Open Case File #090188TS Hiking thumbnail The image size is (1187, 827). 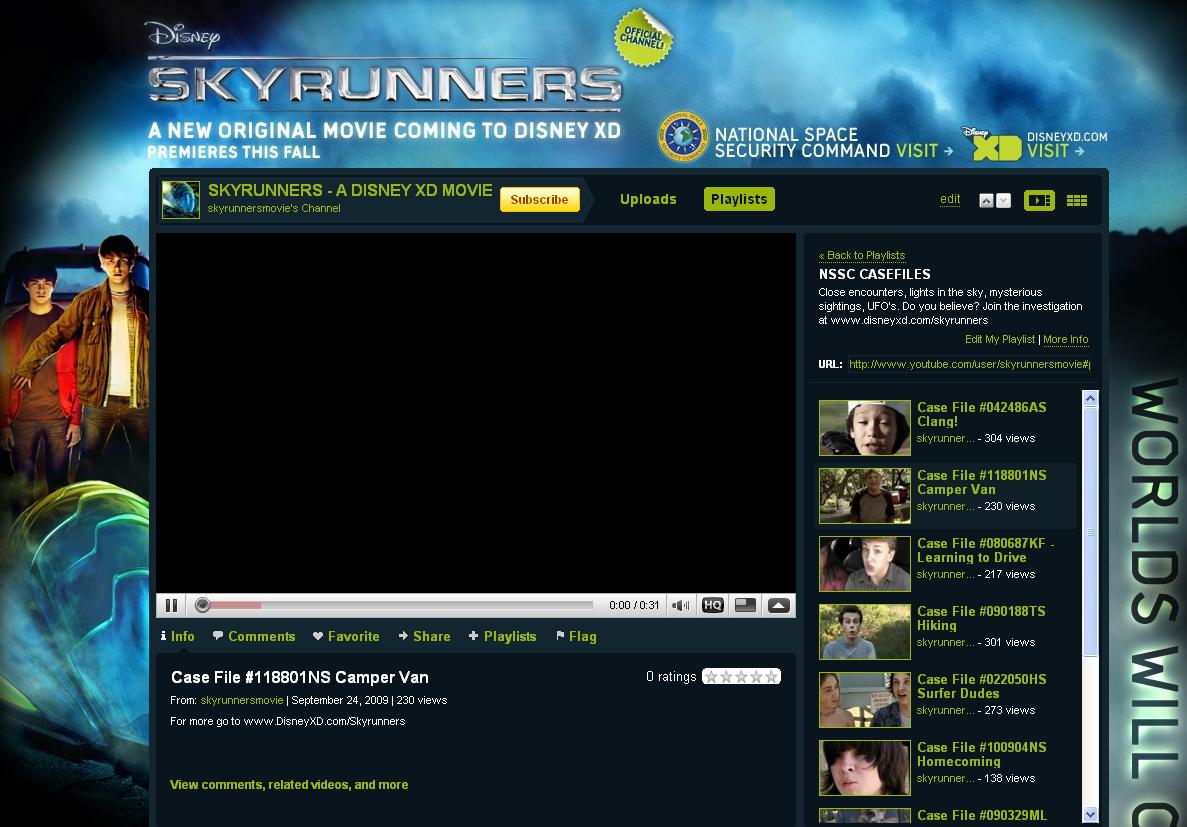pos(865,632)
